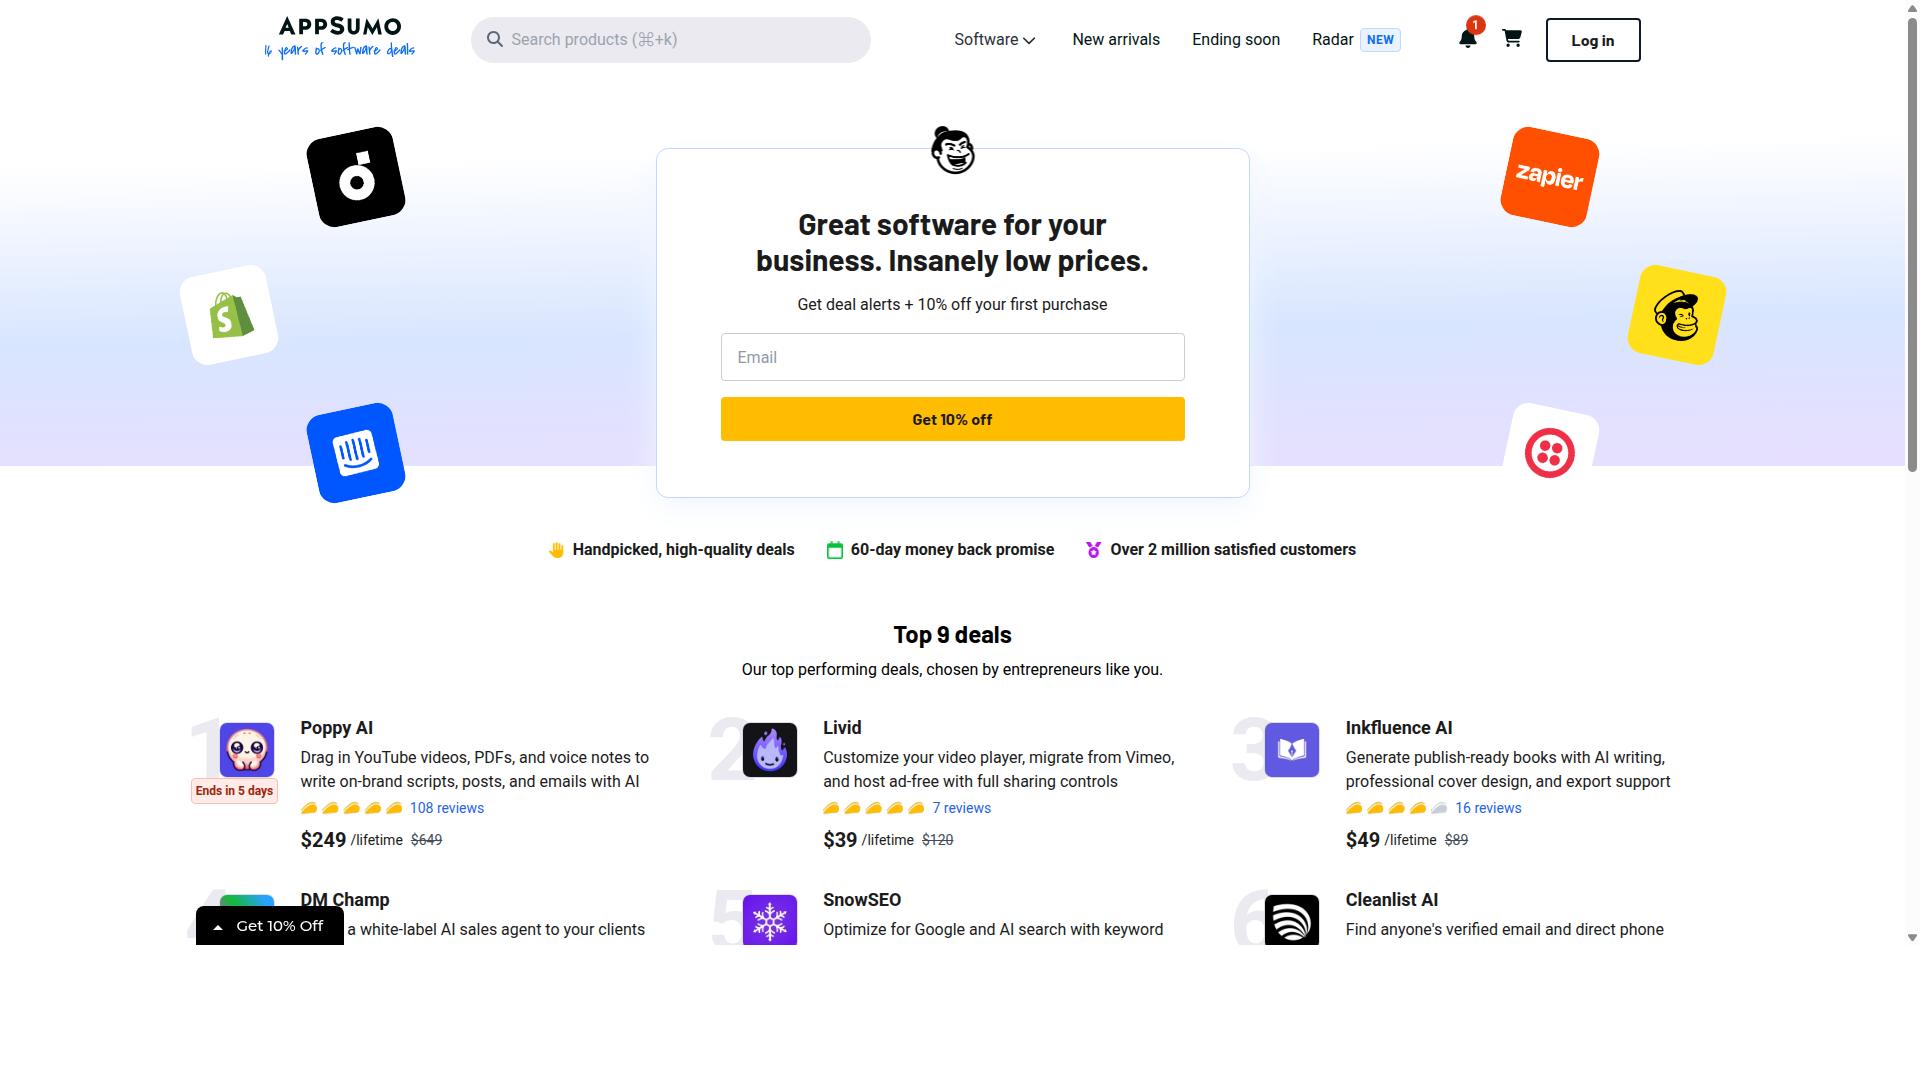Screen dimensions: 1920x1080
Task: Click the Ends in 5 days badge
Action: (x=234, y=791)
